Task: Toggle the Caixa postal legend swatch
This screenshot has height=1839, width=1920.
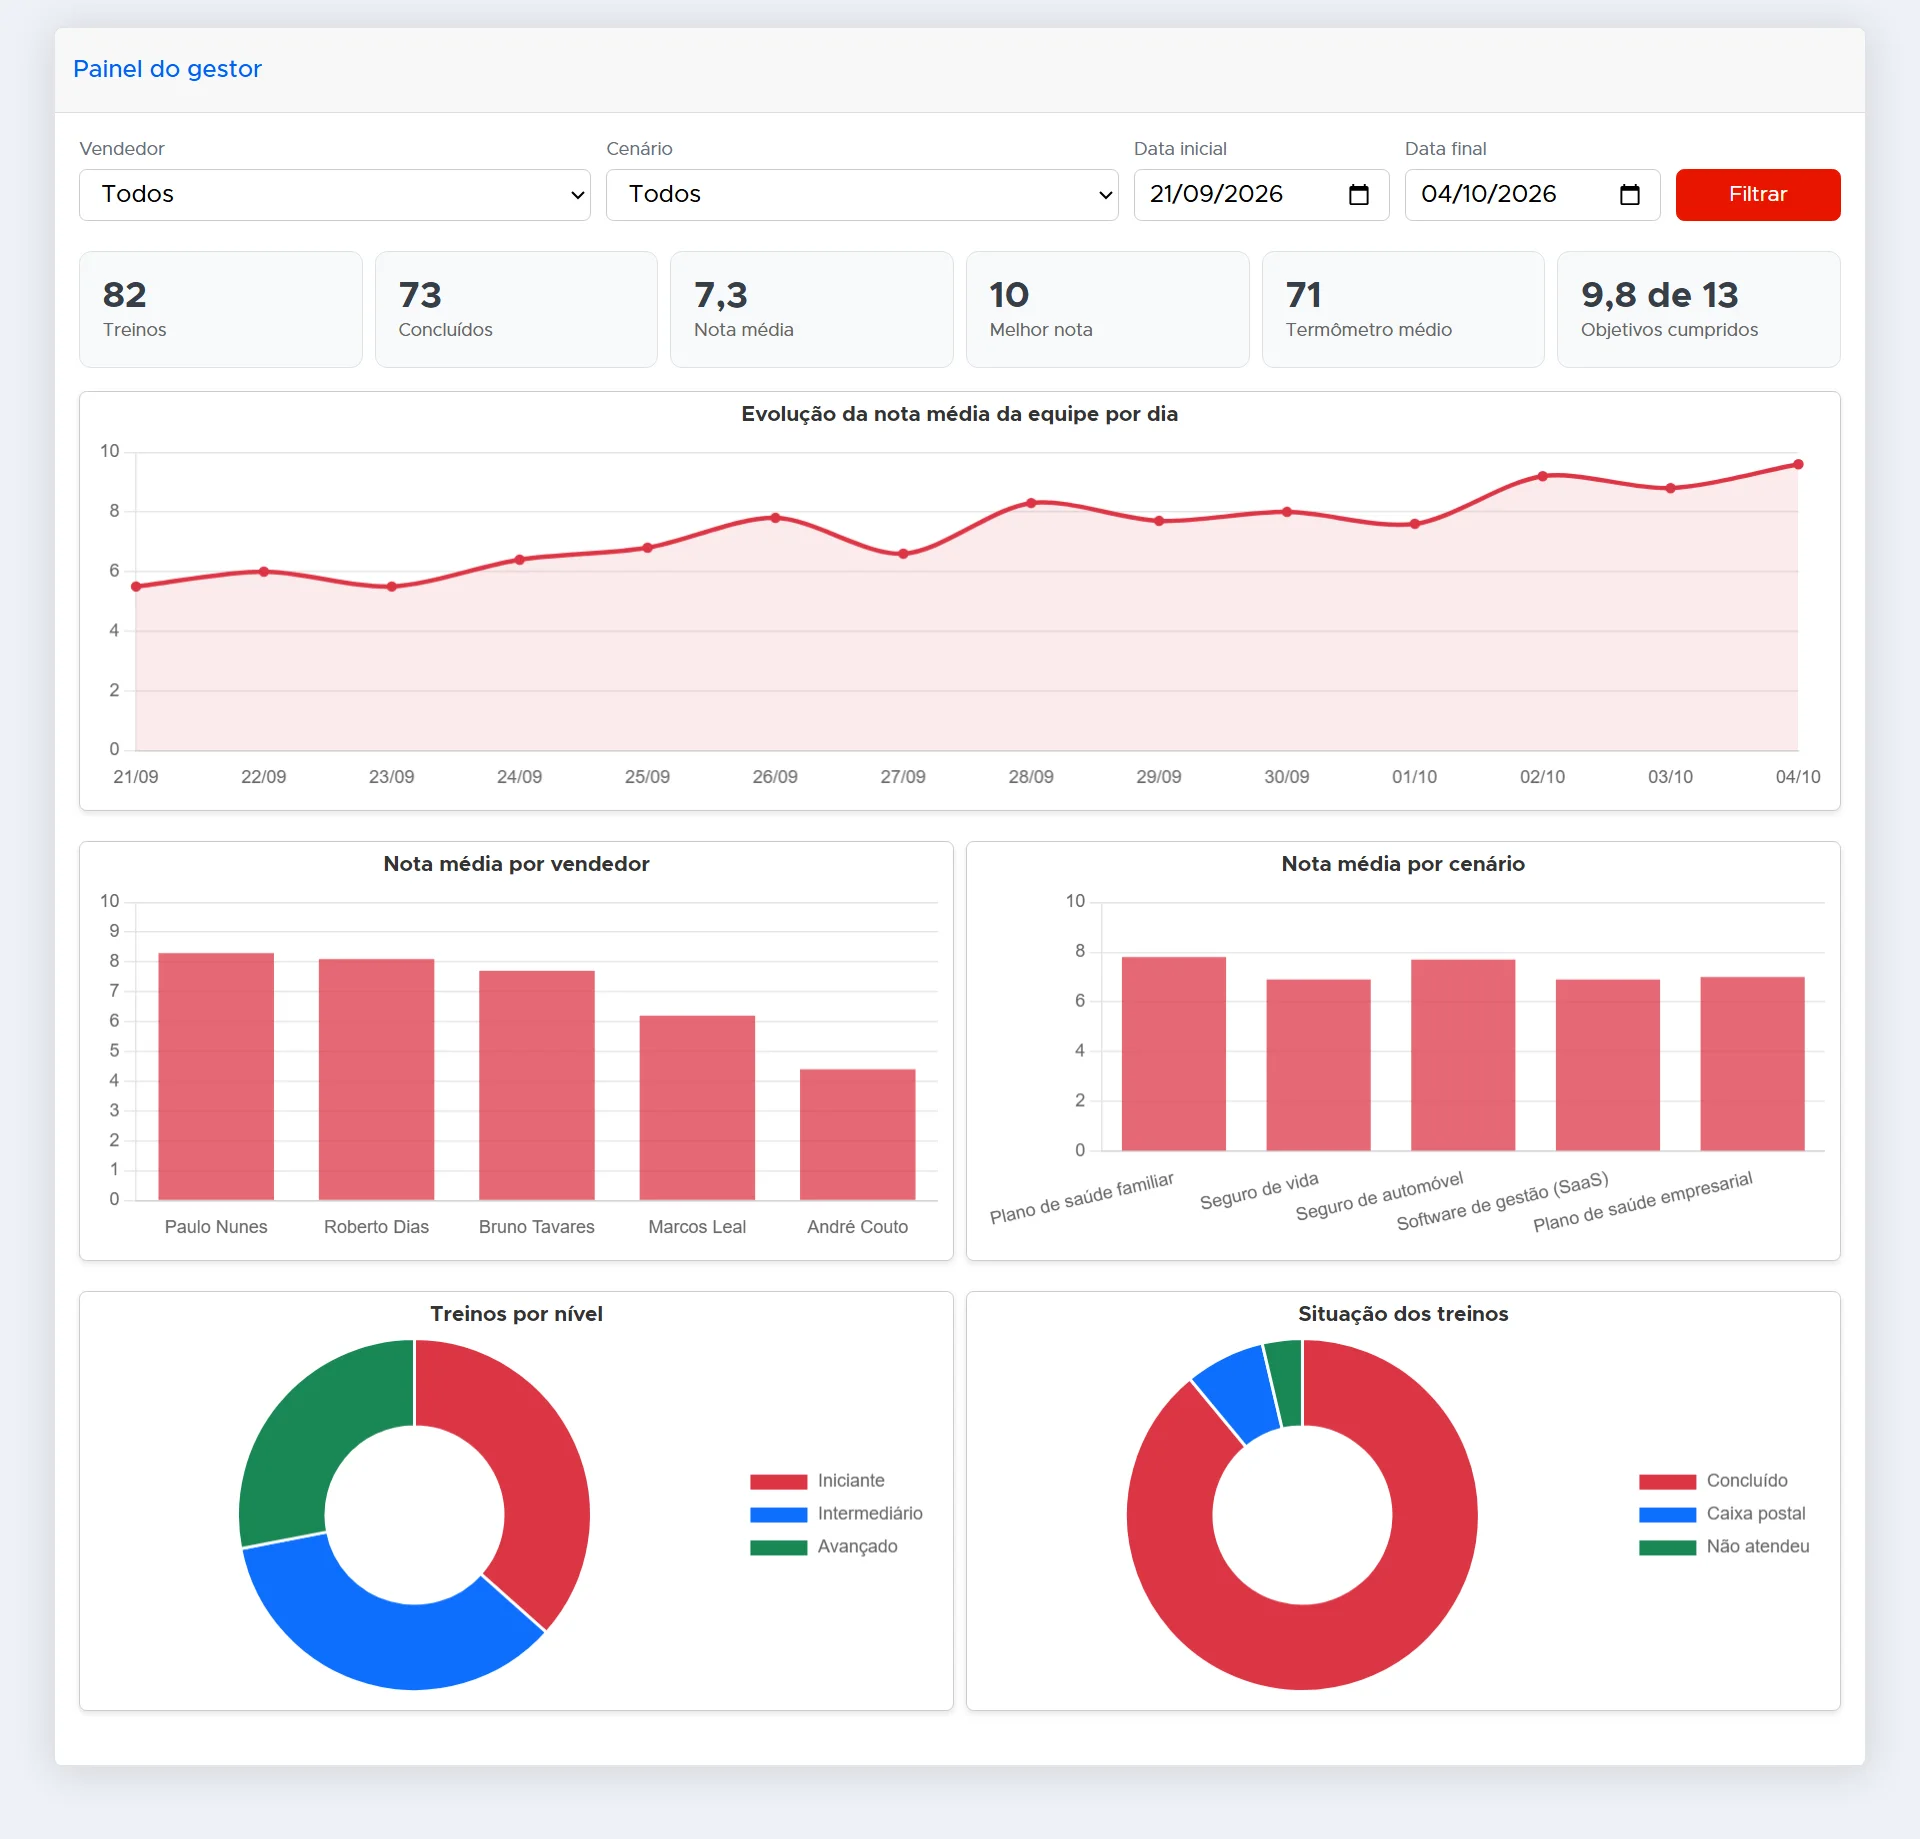Action: point(1667,1514)
